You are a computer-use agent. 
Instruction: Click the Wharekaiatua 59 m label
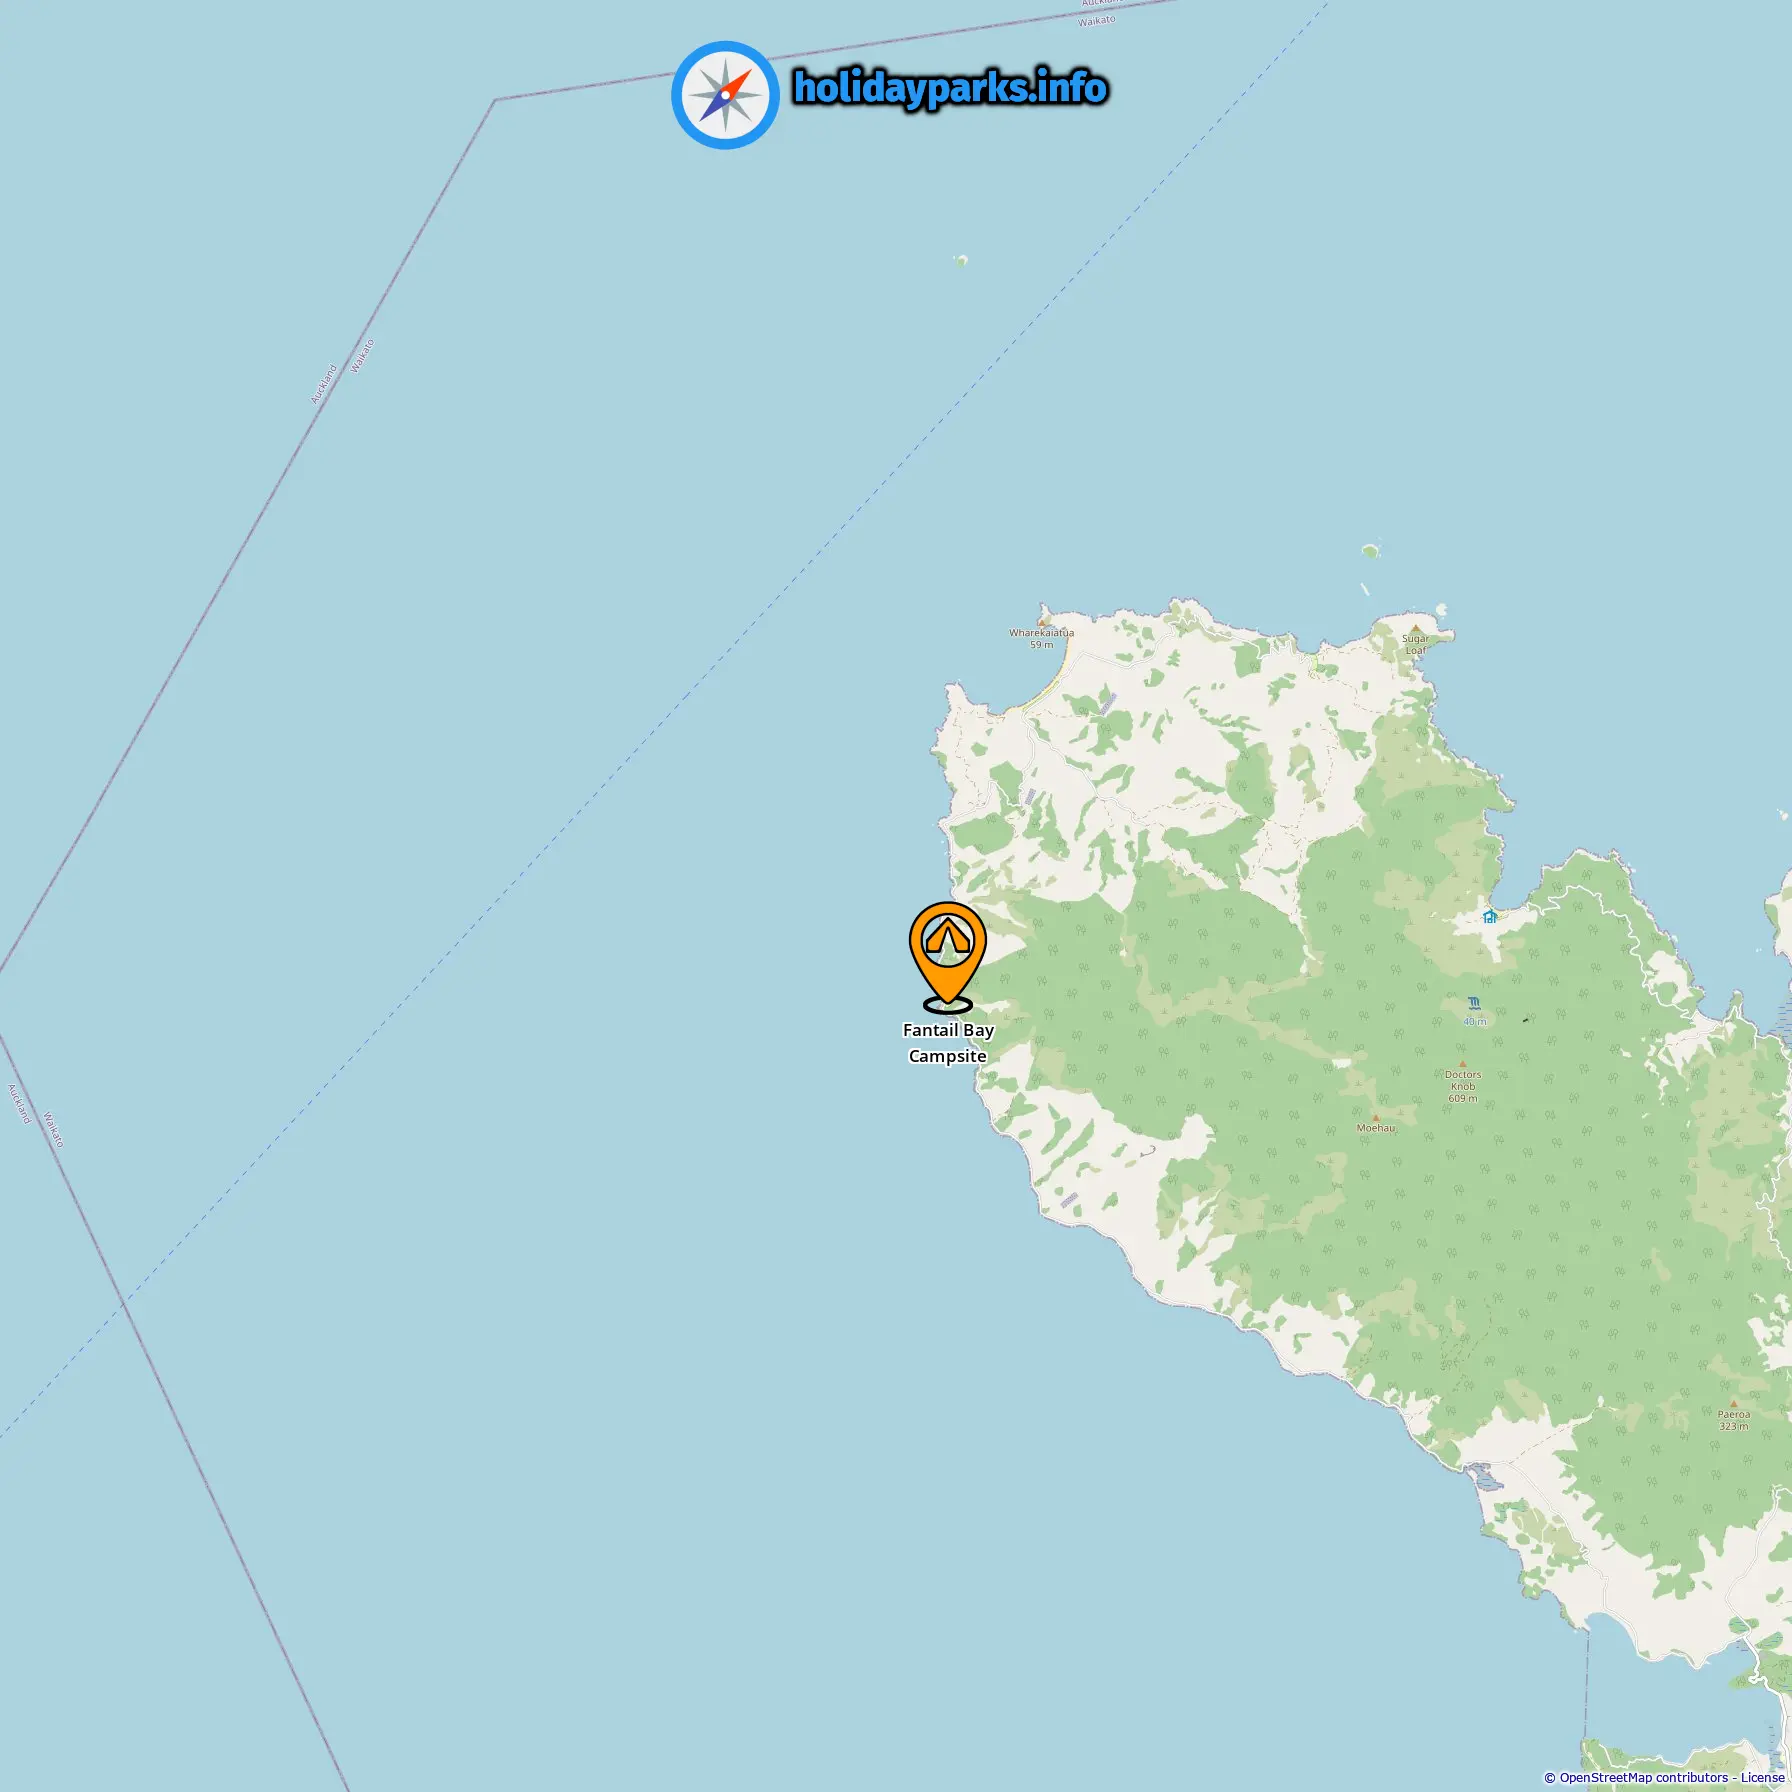click(1041, 638)
